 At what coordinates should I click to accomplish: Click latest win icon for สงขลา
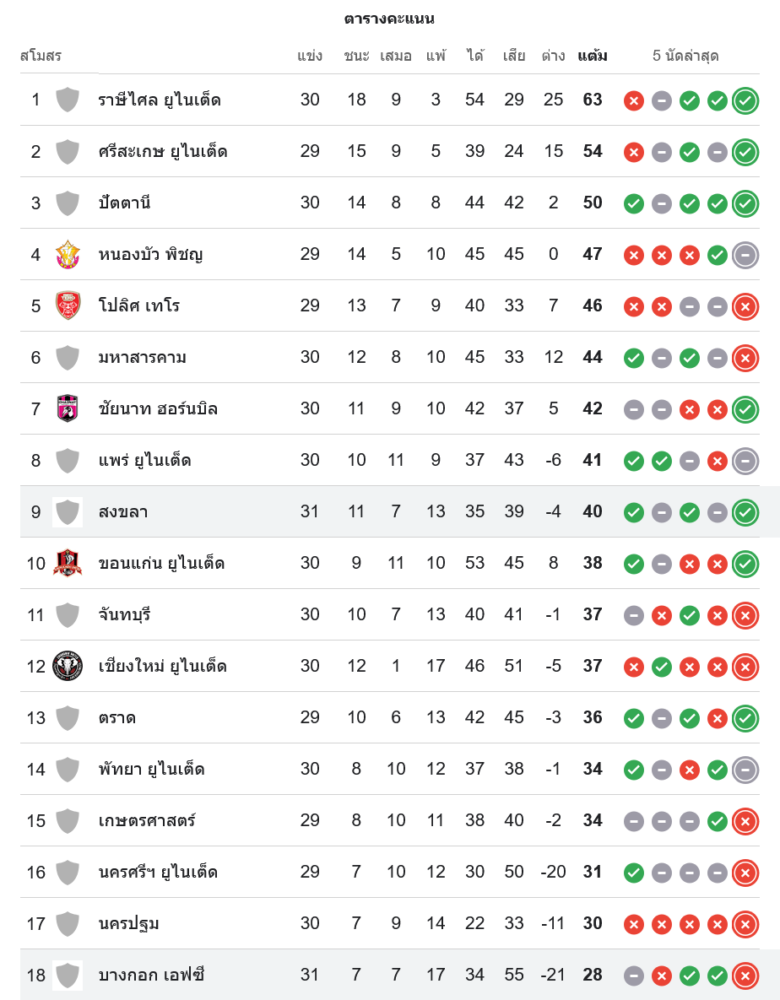[745, 512]
